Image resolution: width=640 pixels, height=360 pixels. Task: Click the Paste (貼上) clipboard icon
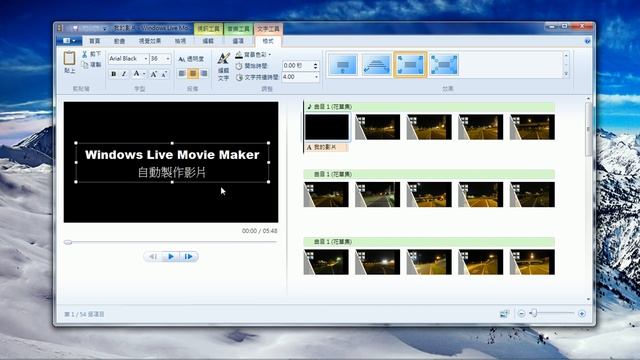pyautogui.click(x=69, y=58)
